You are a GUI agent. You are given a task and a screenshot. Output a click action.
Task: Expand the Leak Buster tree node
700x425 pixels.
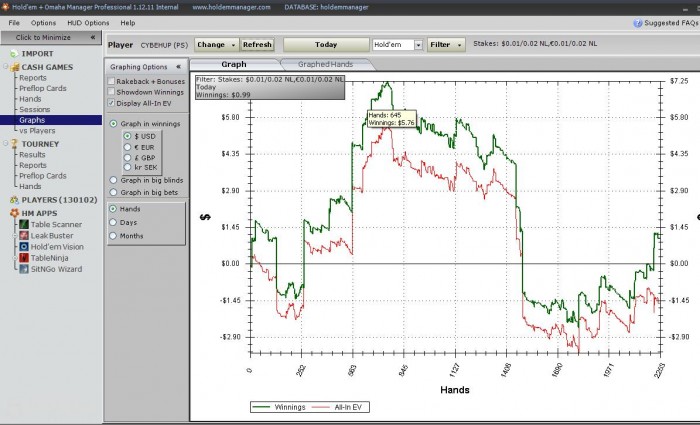tap(15, 236)
